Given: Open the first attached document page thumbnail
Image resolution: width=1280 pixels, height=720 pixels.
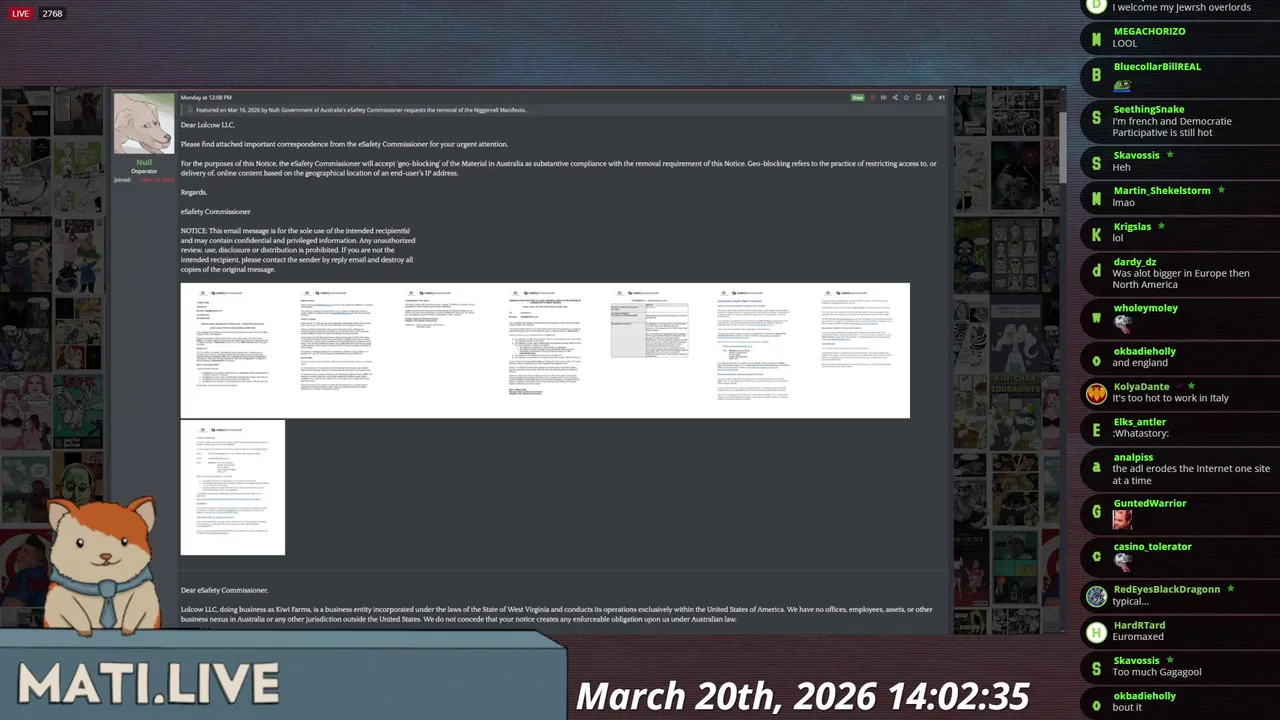Looking at the screenshot, I should click(x=232, y=350).
